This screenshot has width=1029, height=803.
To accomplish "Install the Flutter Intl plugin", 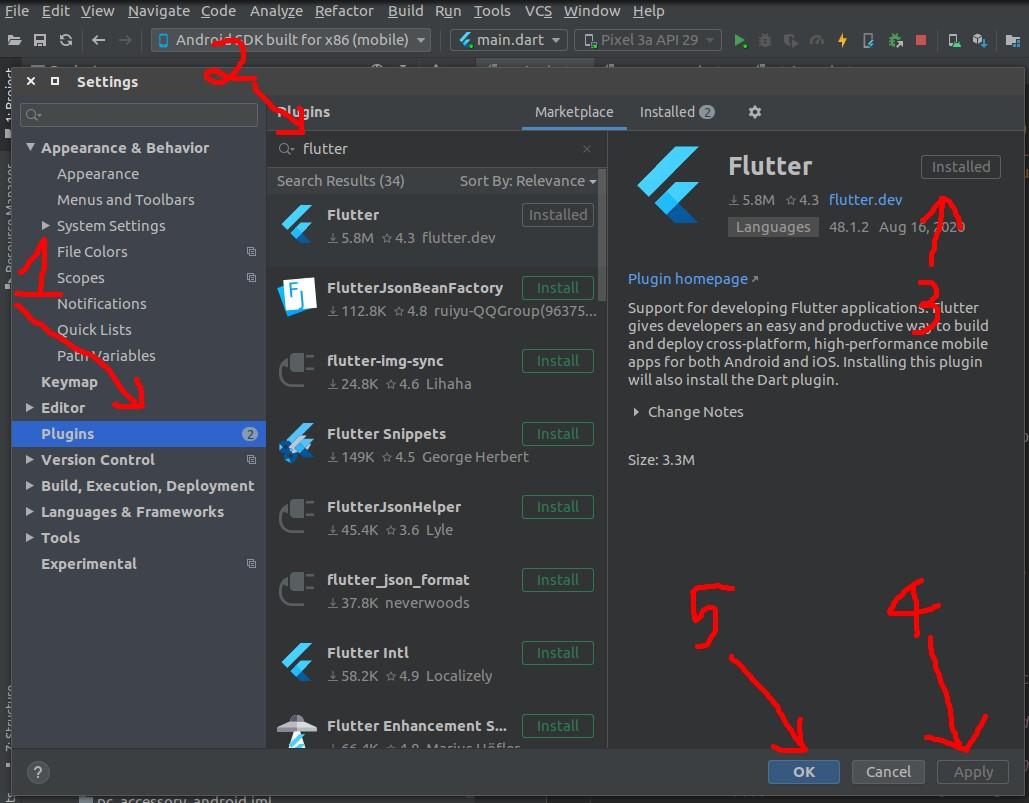I will pyautogui.click(x=558, y=653).
